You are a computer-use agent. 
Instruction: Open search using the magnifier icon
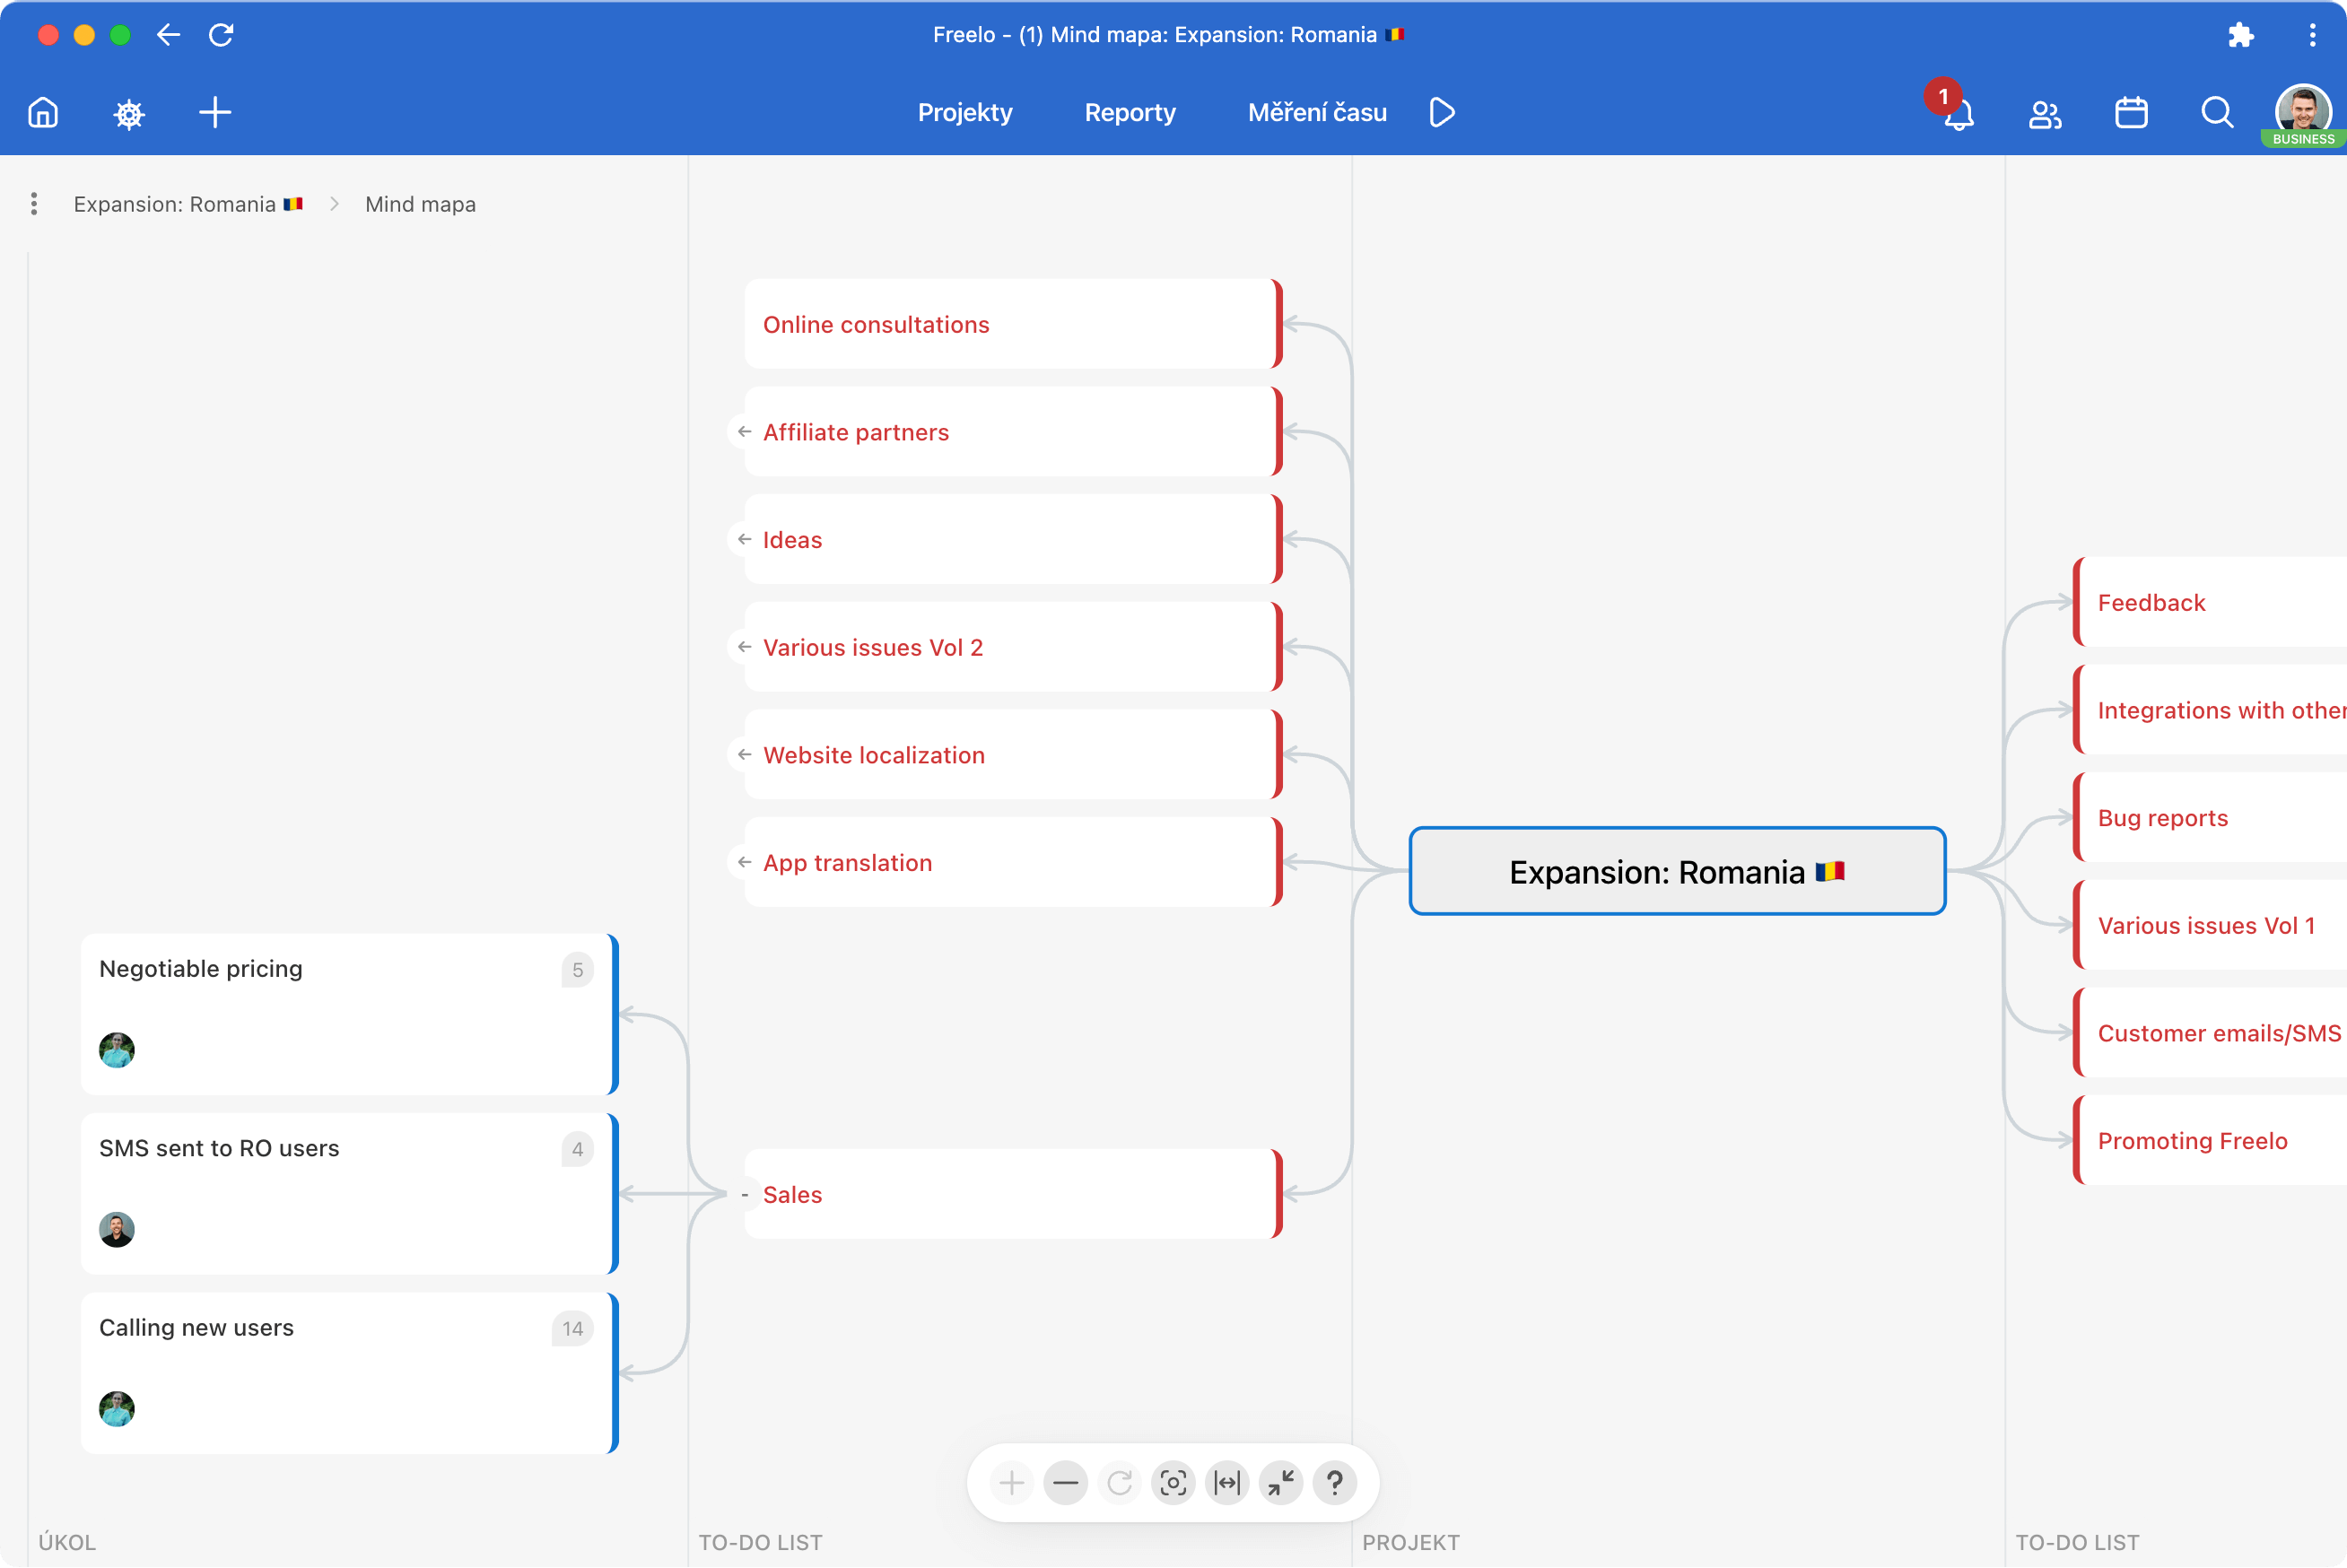tap(2216, 113)
